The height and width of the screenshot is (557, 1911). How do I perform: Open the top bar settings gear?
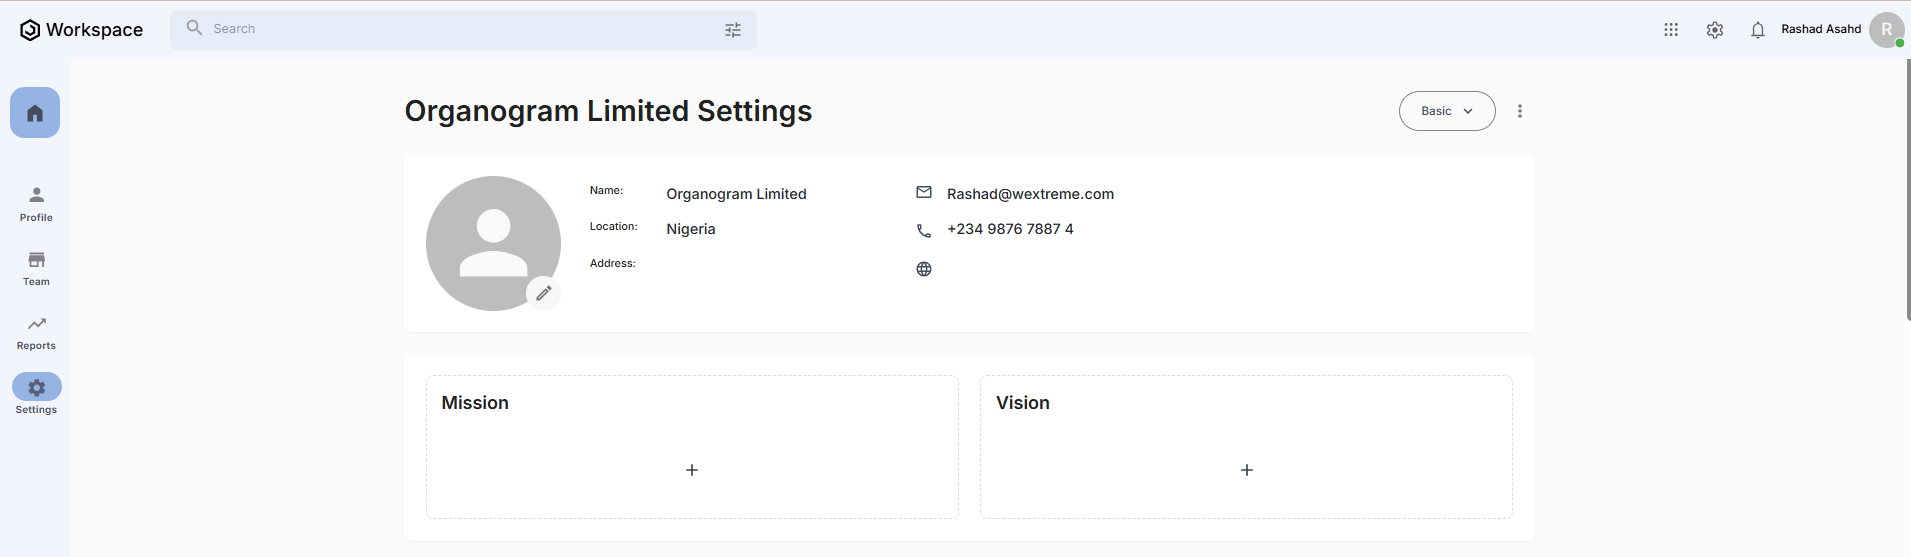[x=1714, y=30]
